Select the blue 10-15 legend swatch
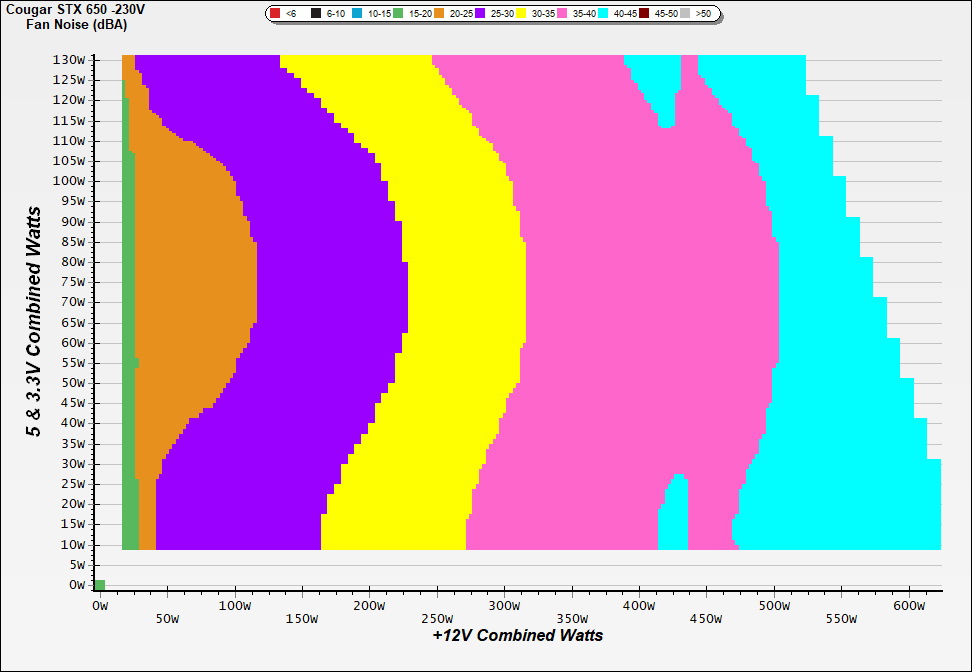972x672 pixels. click(356, 14)
